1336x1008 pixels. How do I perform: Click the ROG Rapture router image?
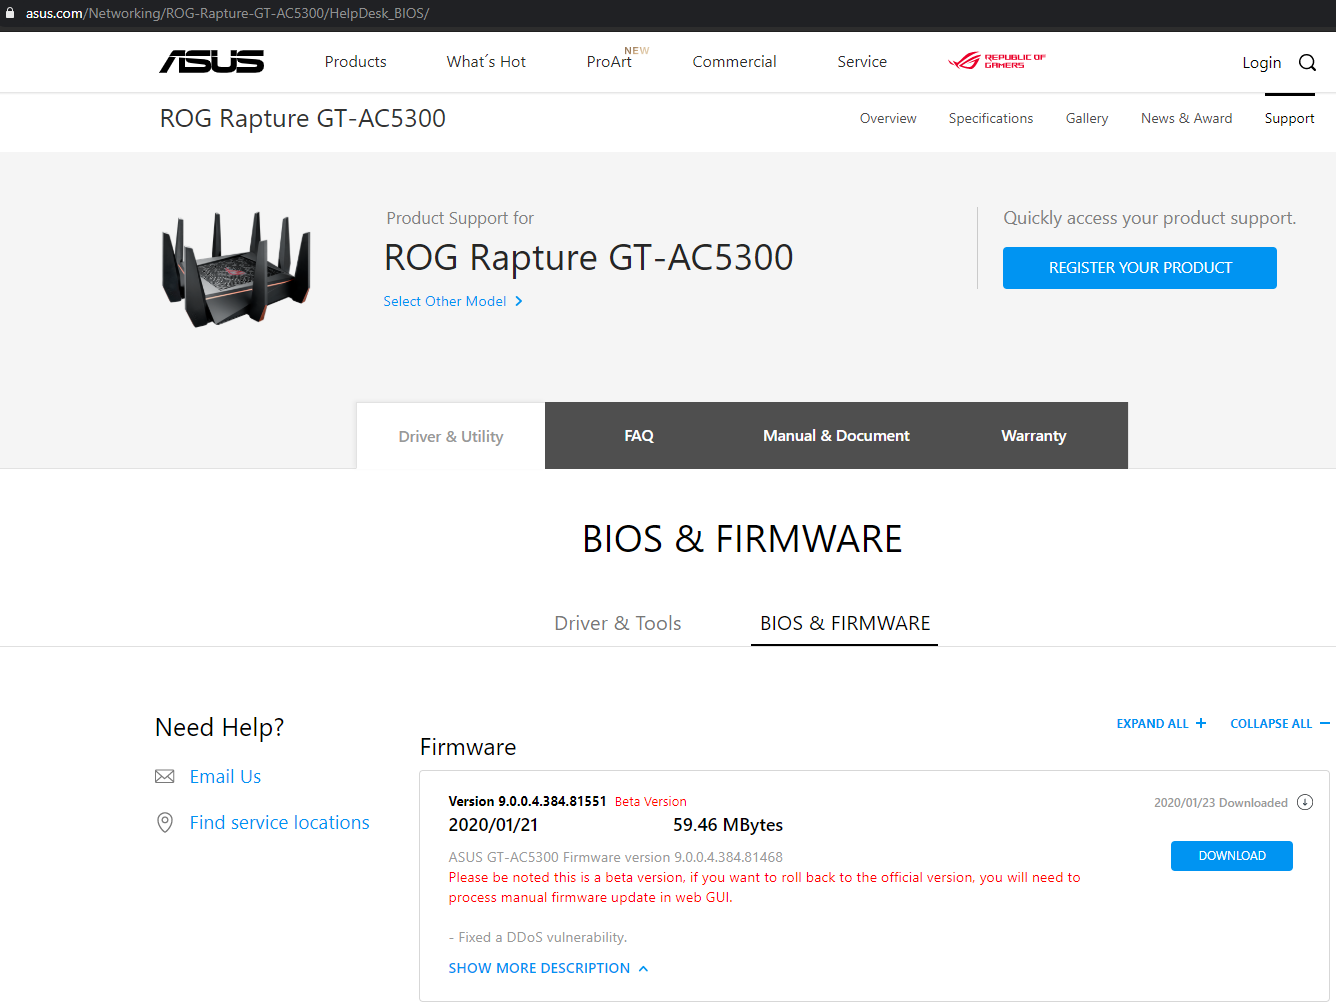click(237, 268)
